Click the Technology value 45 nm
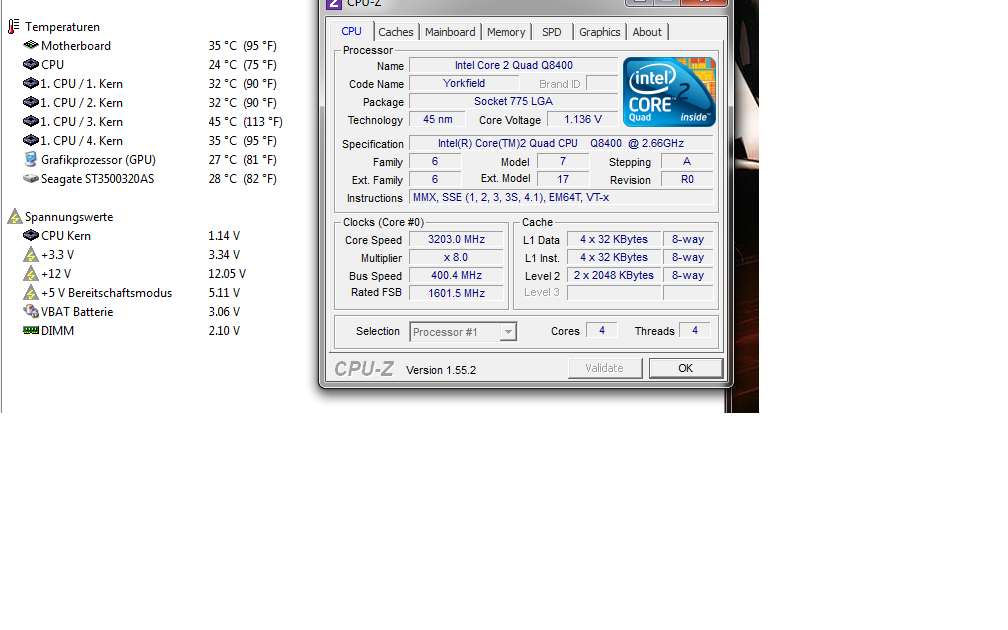1008x630 pixels. tap(438, 119)
